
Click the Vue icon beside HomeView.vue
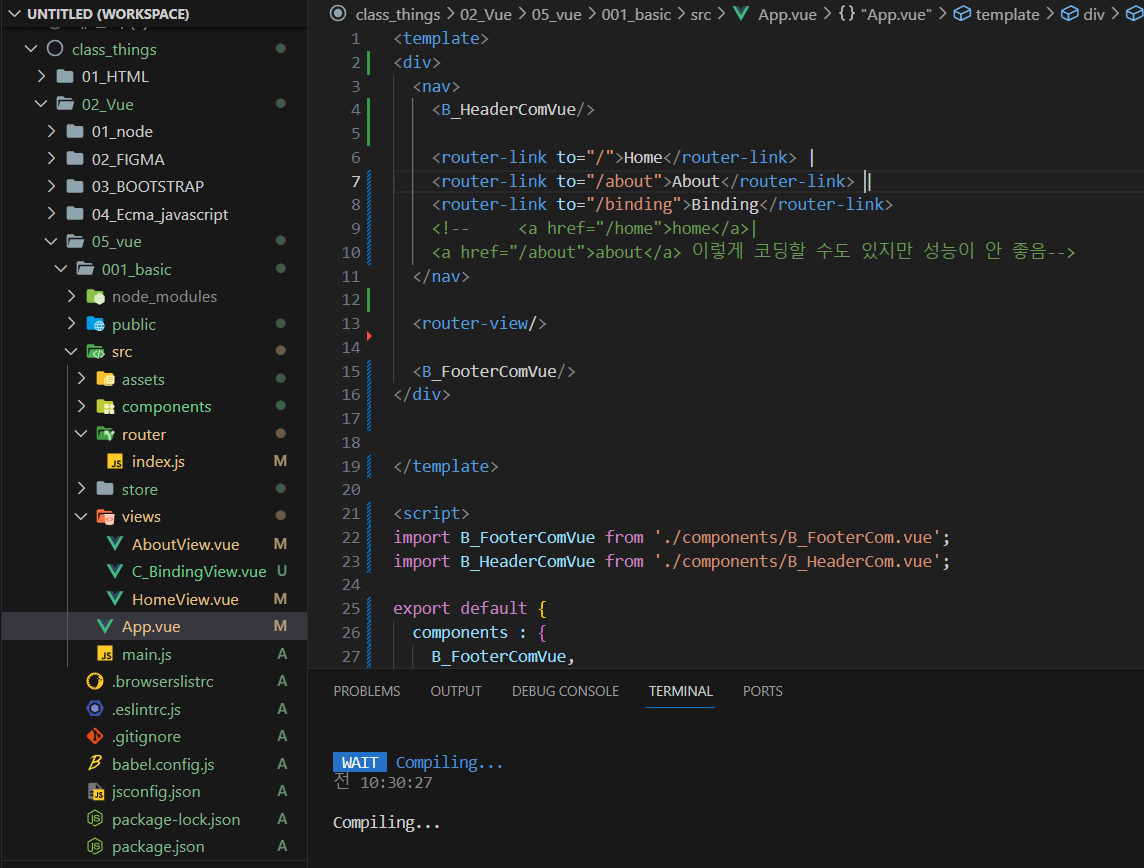(x=115, y=599)
